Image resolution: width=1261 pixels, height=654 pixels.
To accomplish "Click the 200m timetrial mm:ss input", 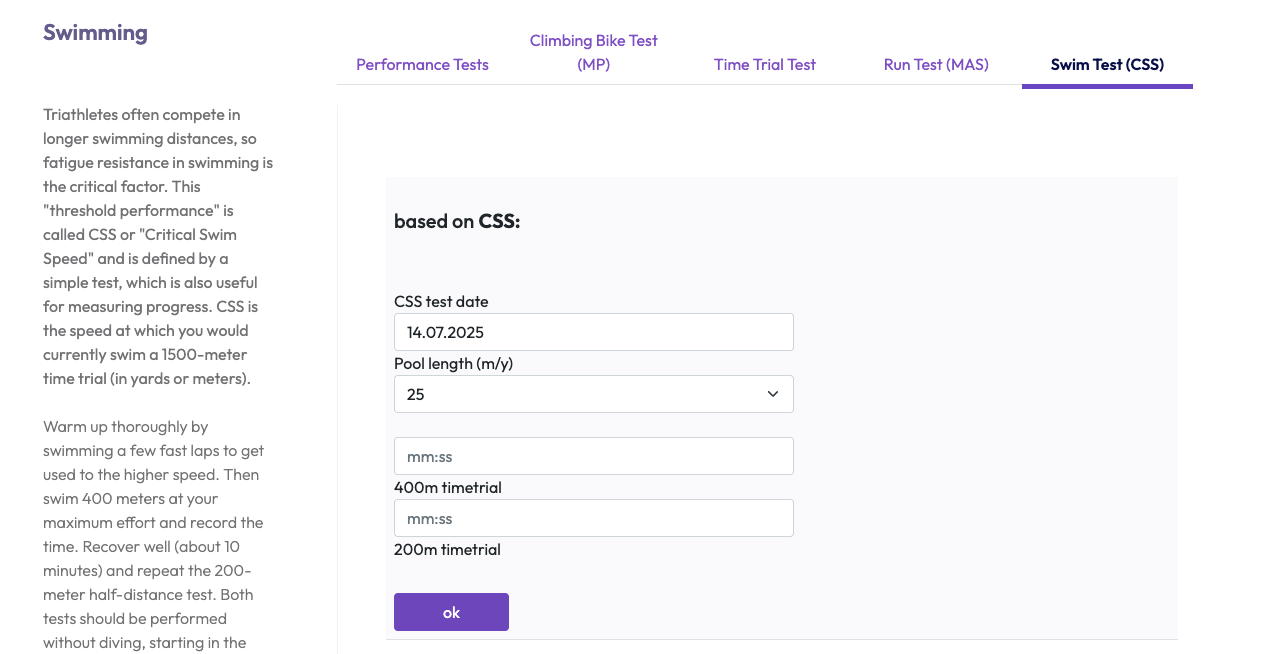I will (594, 518).
